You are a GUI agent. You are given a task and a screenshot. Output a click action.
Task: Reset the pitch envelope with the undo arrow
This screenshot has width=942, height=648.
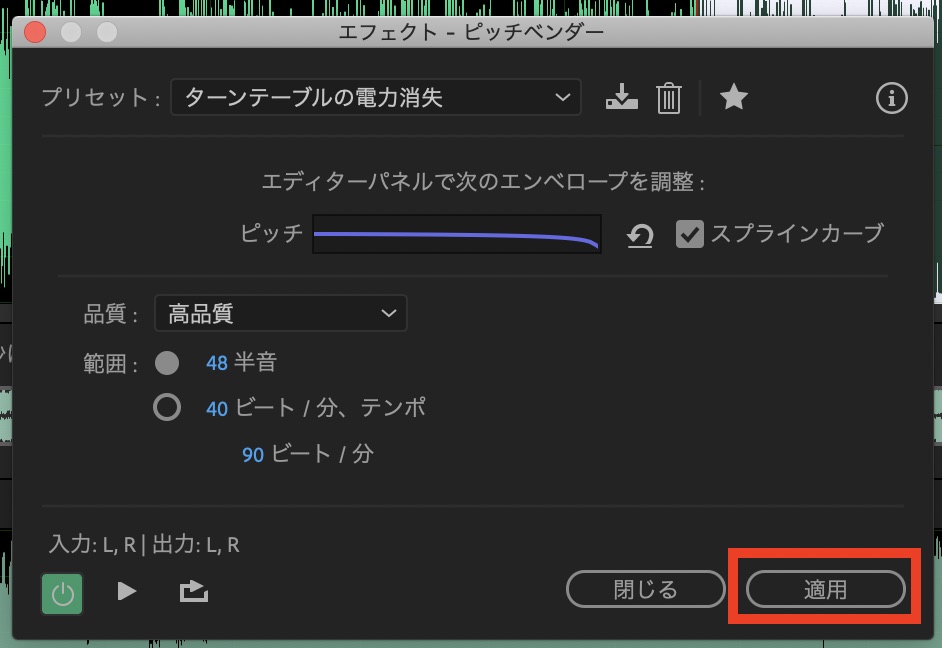pyautogui.click(x=640, y=235)
